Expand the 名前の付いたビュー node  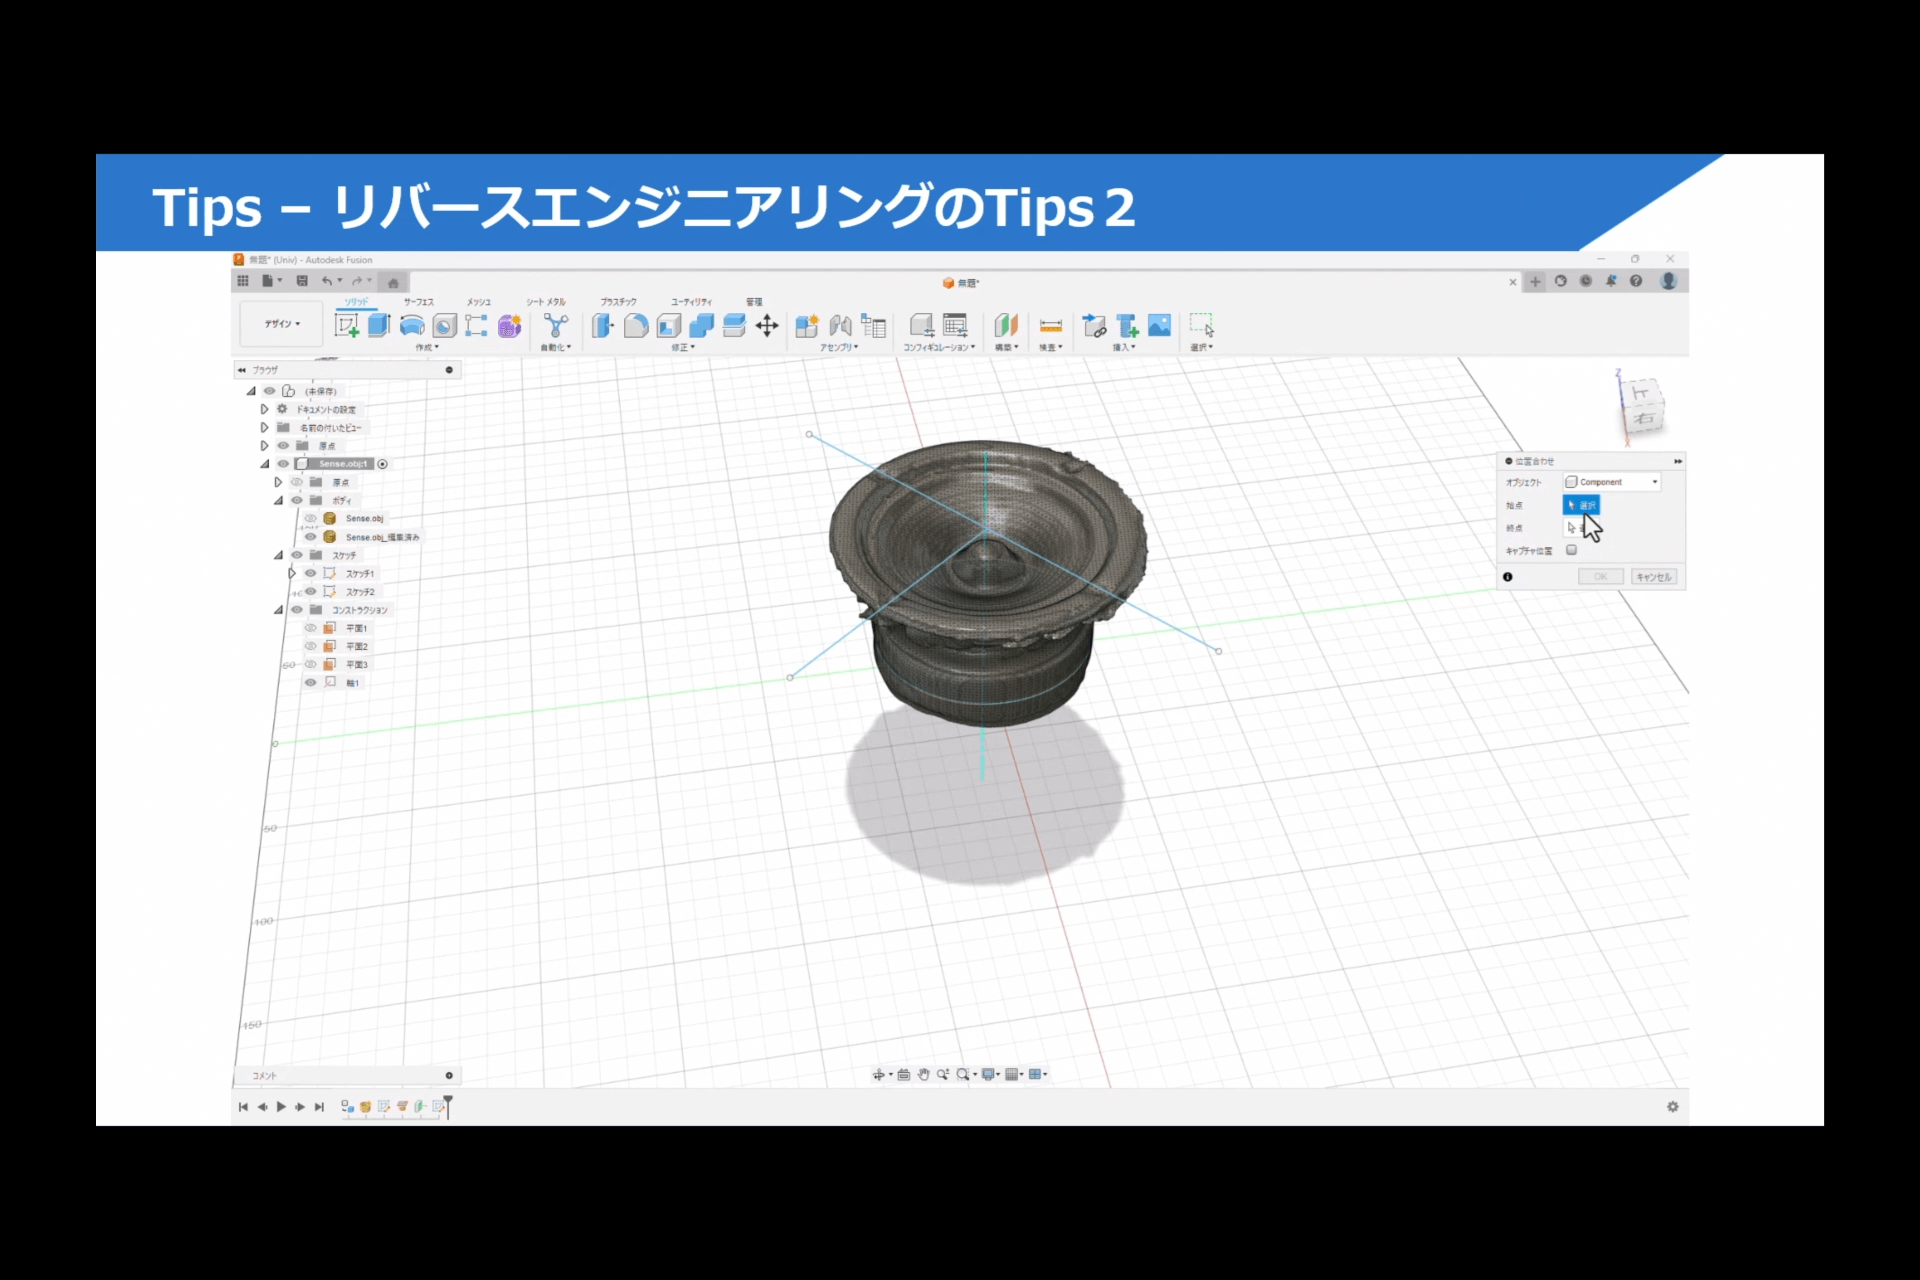tap(264, 427)
